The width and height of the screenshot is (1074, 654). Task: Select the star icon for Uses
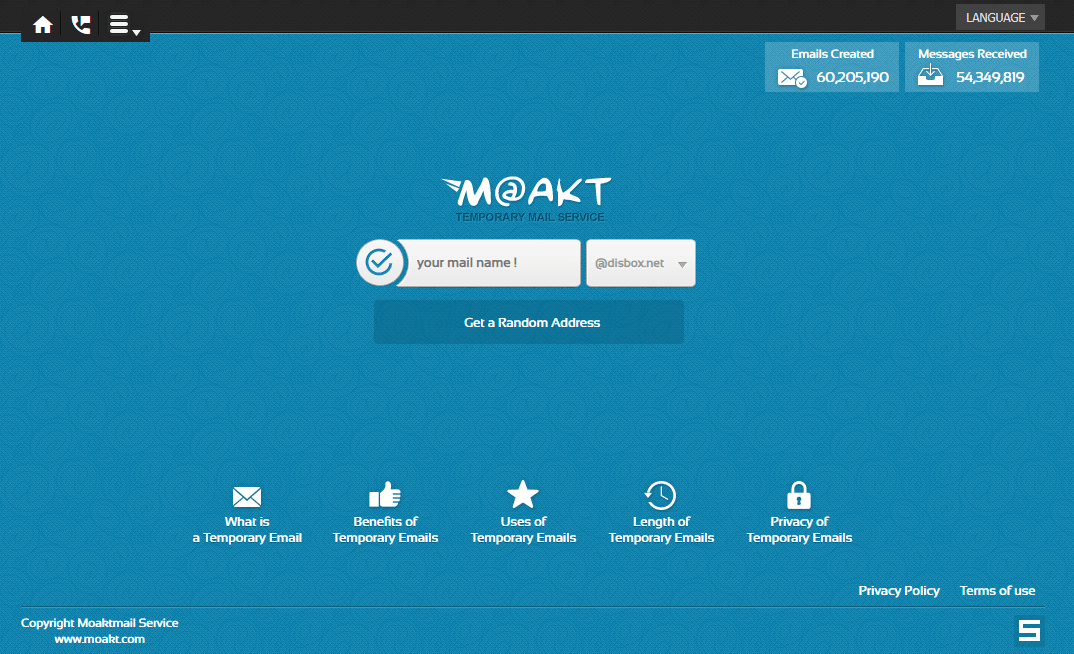[x=523, y=493]
